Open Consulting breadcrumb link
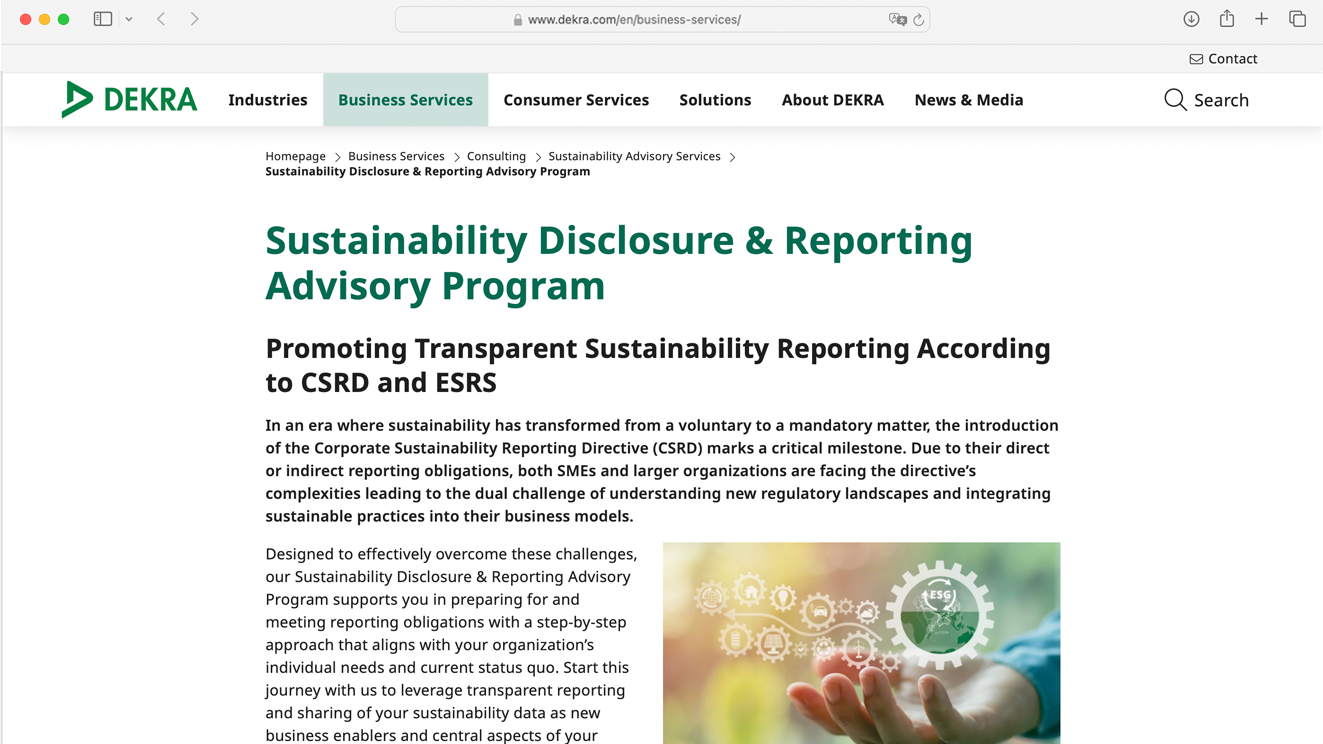This screenshot has width=1323, height=744. tap(496, 156)
